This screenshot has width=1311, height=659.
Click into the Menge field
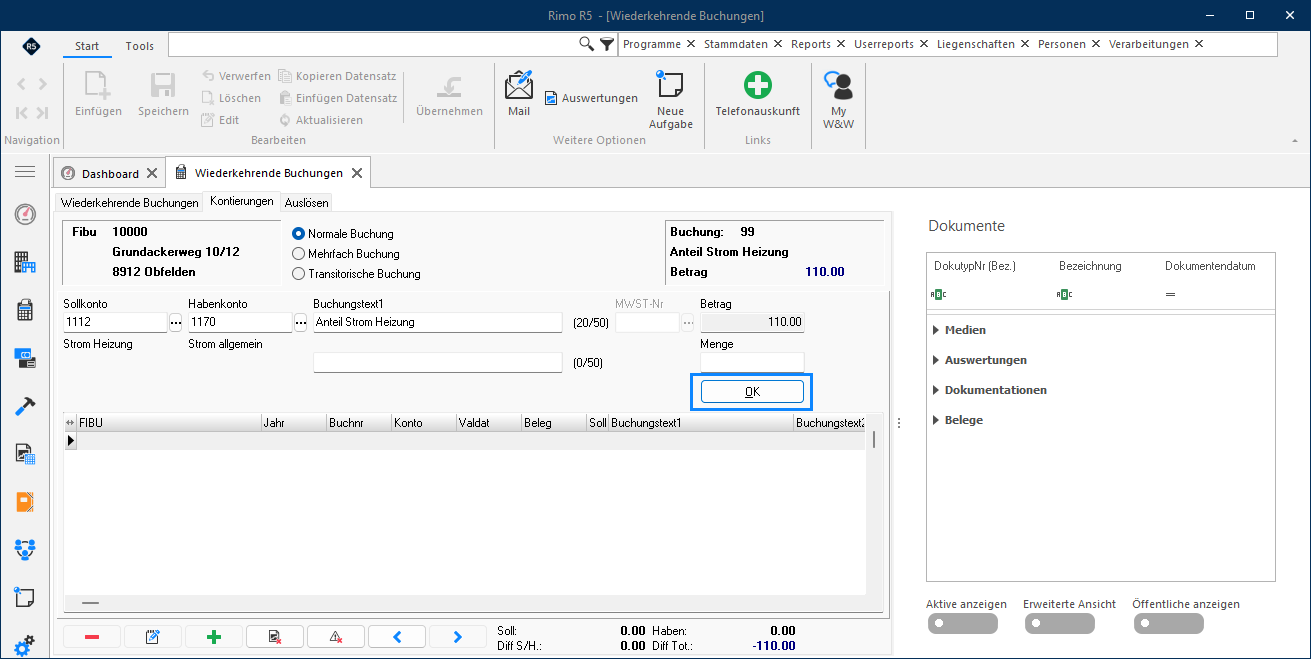[752, 362]
